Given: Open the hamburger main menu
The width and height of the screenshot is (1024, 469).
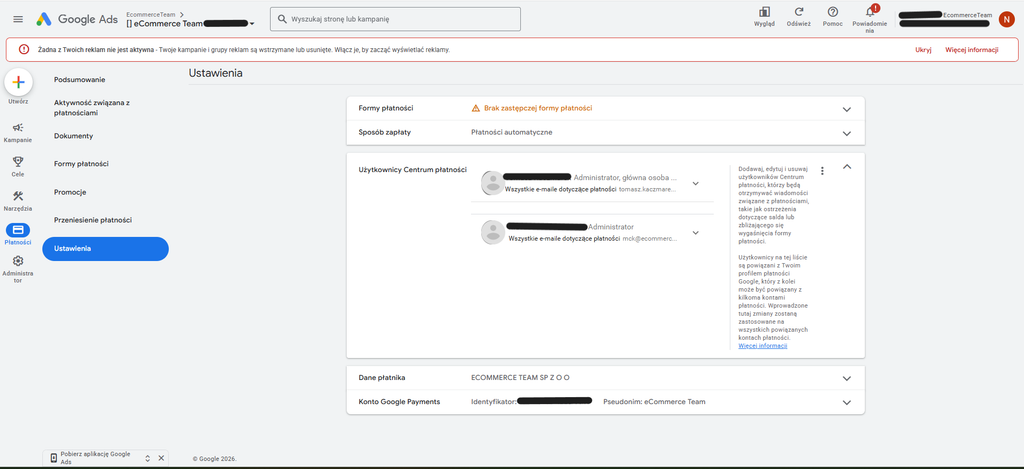Looking at the screenshot, I should pos(18,19).
